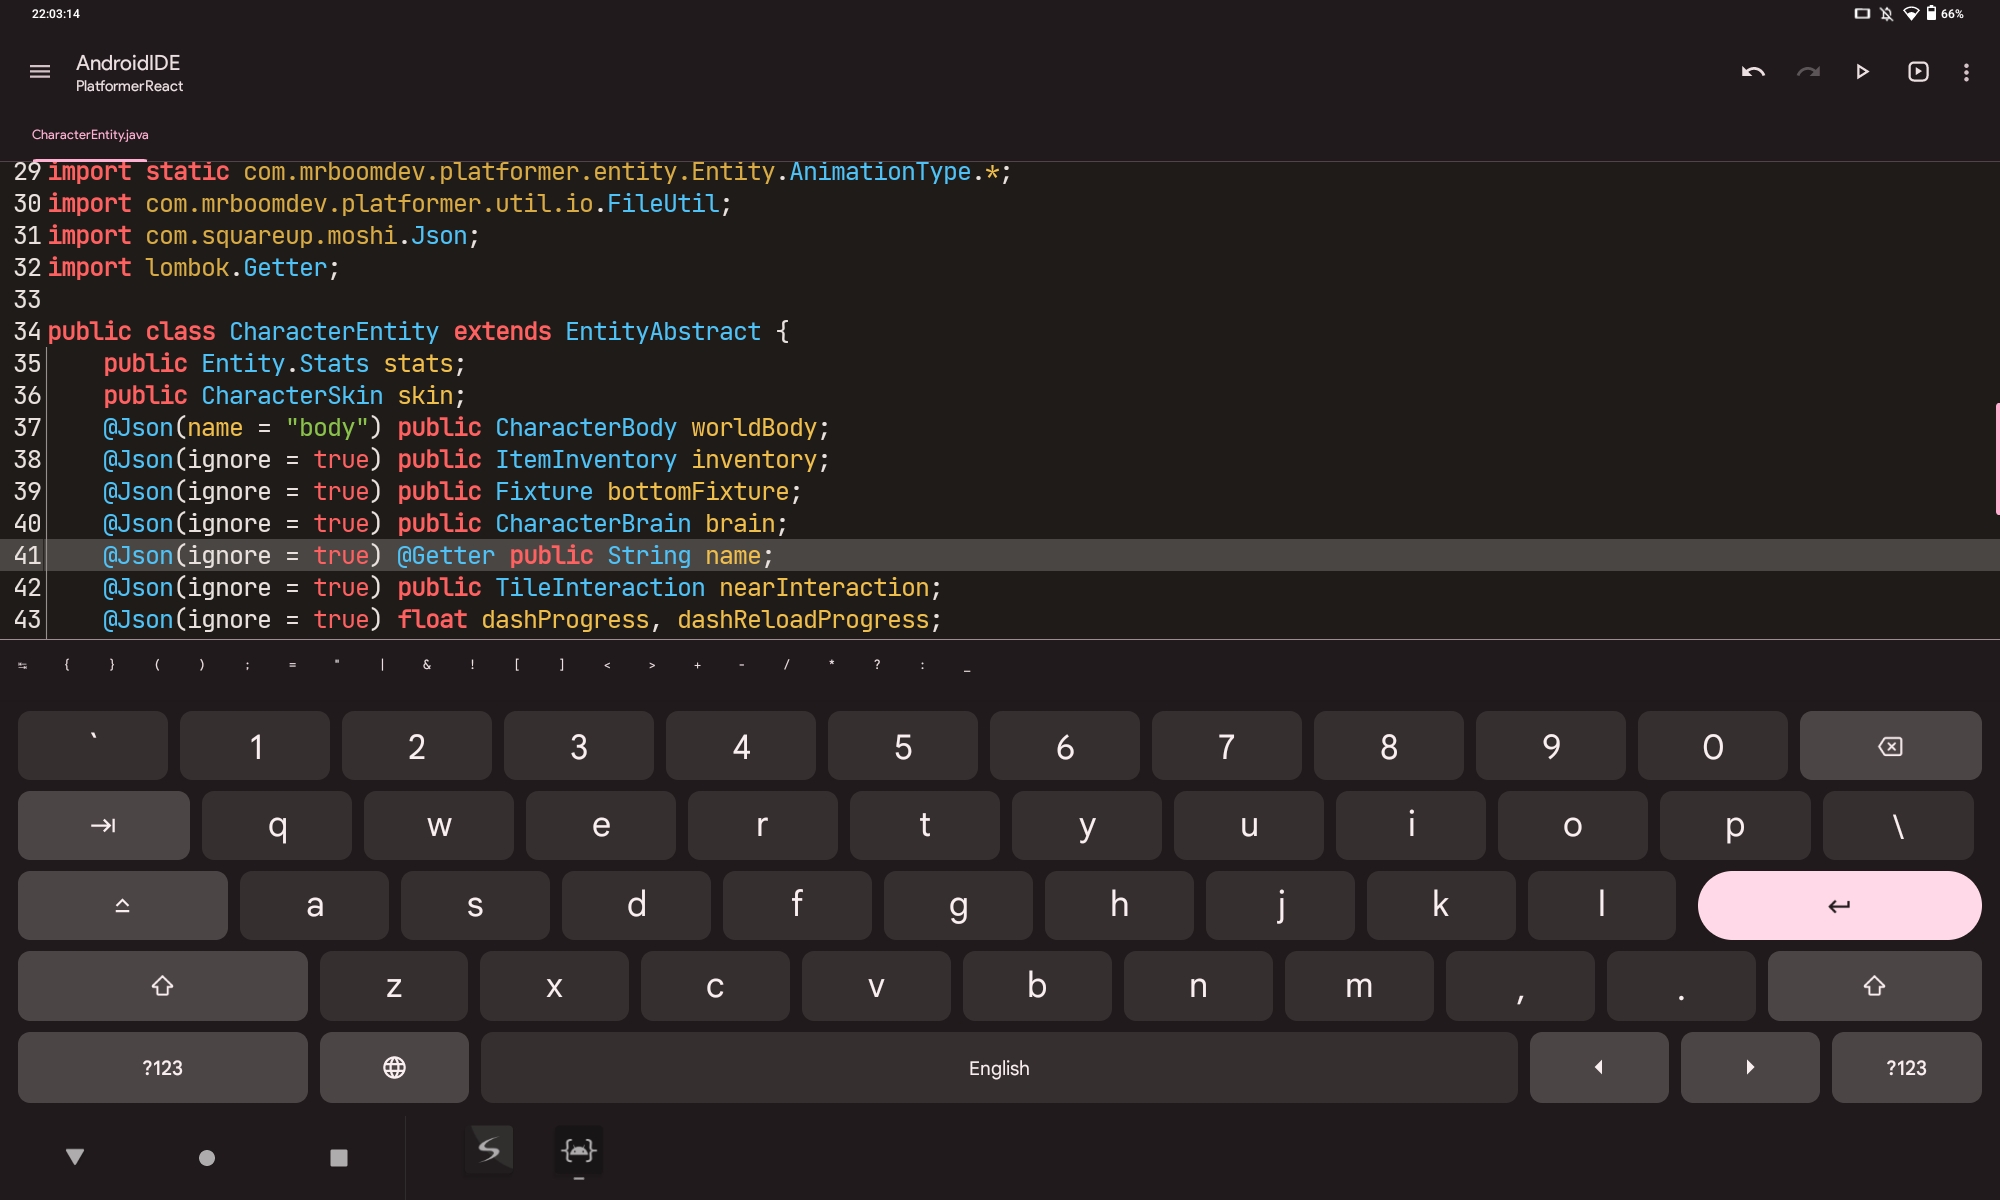This screenshot has height=1200, width=2000.
Task: Undo the last edit
Action: (x=1753, y=72)
